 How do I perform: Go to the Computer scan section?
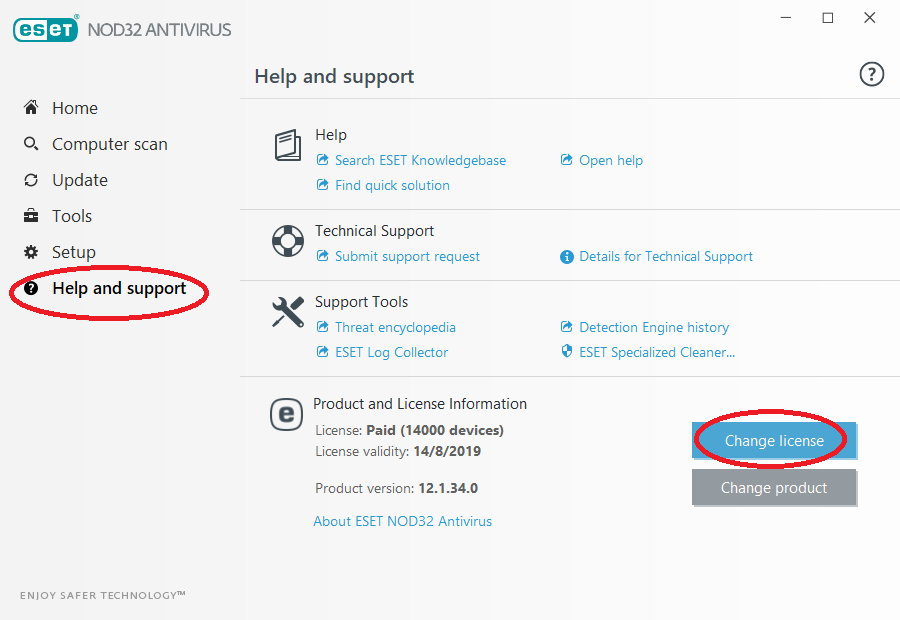pyautogui.click(x=110, y=144)
